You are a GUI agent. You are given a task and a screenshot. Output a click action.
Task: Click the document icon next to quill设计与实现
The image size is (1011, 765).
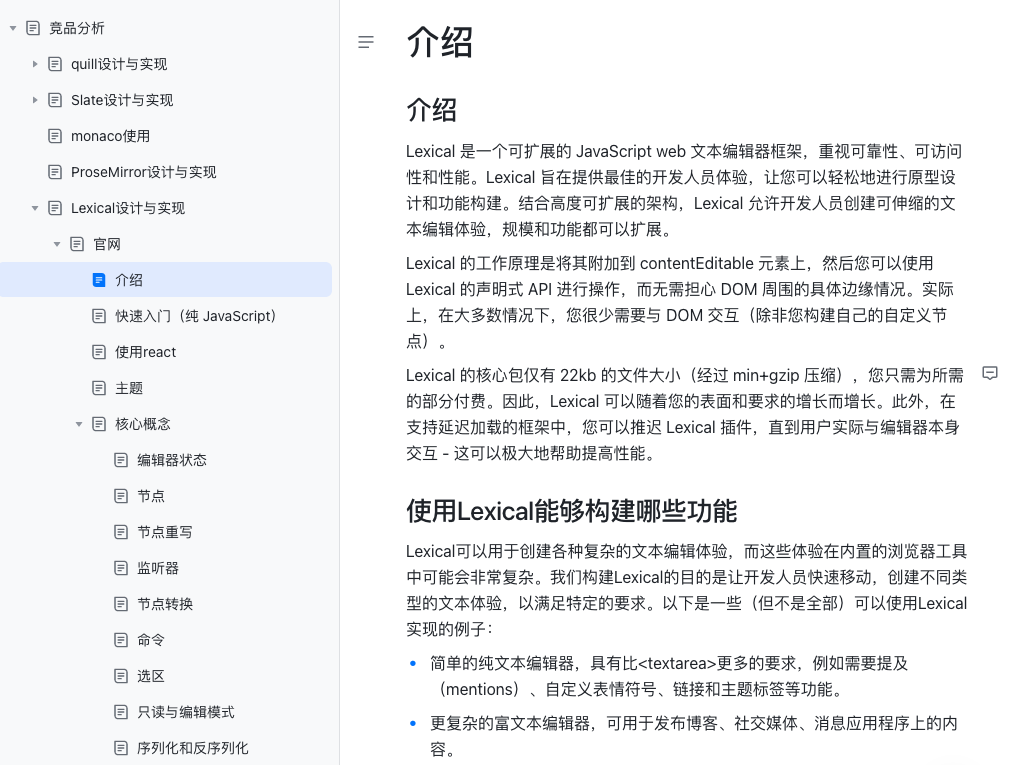[x=55, y=65]
